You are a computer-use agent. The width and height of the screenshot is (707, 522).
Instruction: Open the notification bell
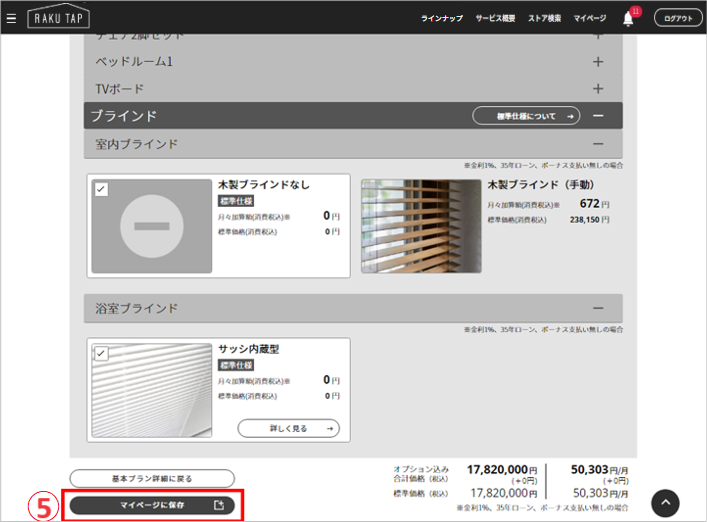628,18
